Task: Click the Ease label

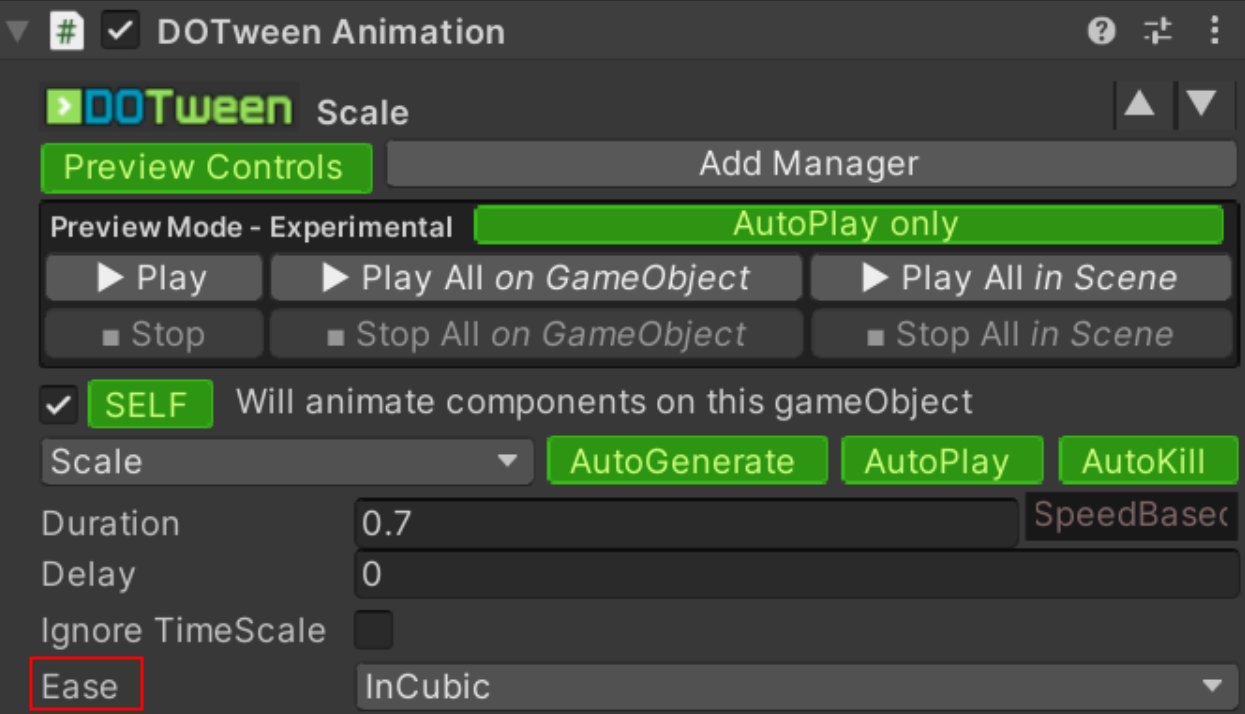Action: [80, 687]
